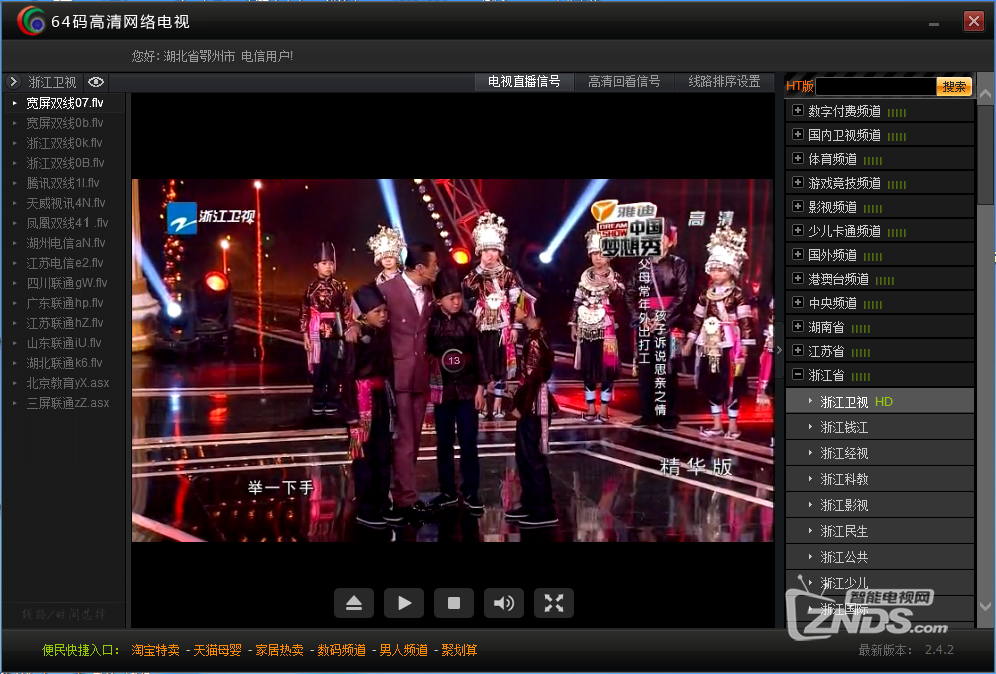Expand the 国外频道 category
The image size is (996, 674).
(798, 255)
